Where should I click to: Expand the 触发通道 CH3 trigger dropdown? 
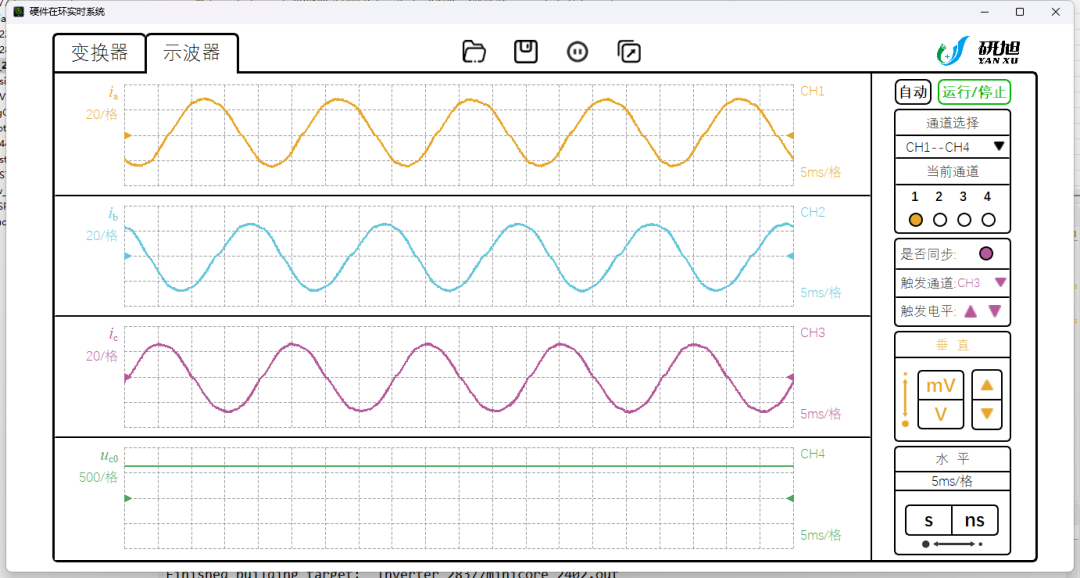pos(1000,282)
